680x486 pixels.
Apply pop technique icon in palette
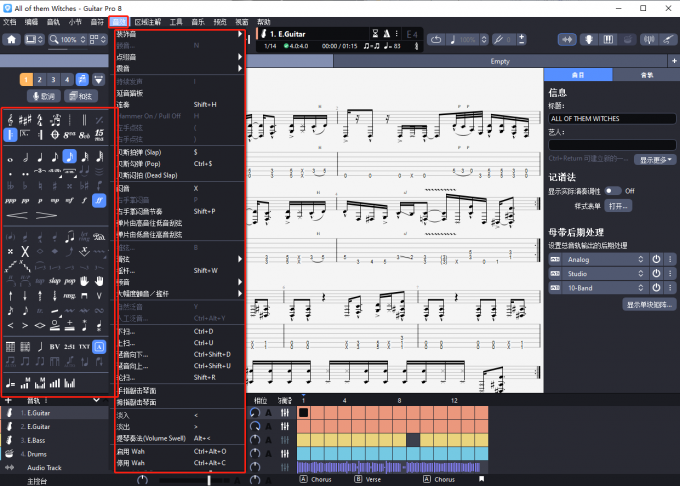69,281
